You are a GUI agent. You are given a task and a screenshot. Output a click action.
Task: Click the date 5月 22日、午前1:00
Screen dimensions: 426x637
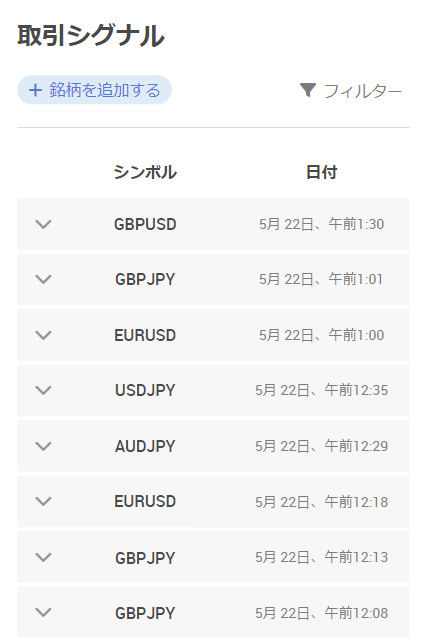(321, 335)
